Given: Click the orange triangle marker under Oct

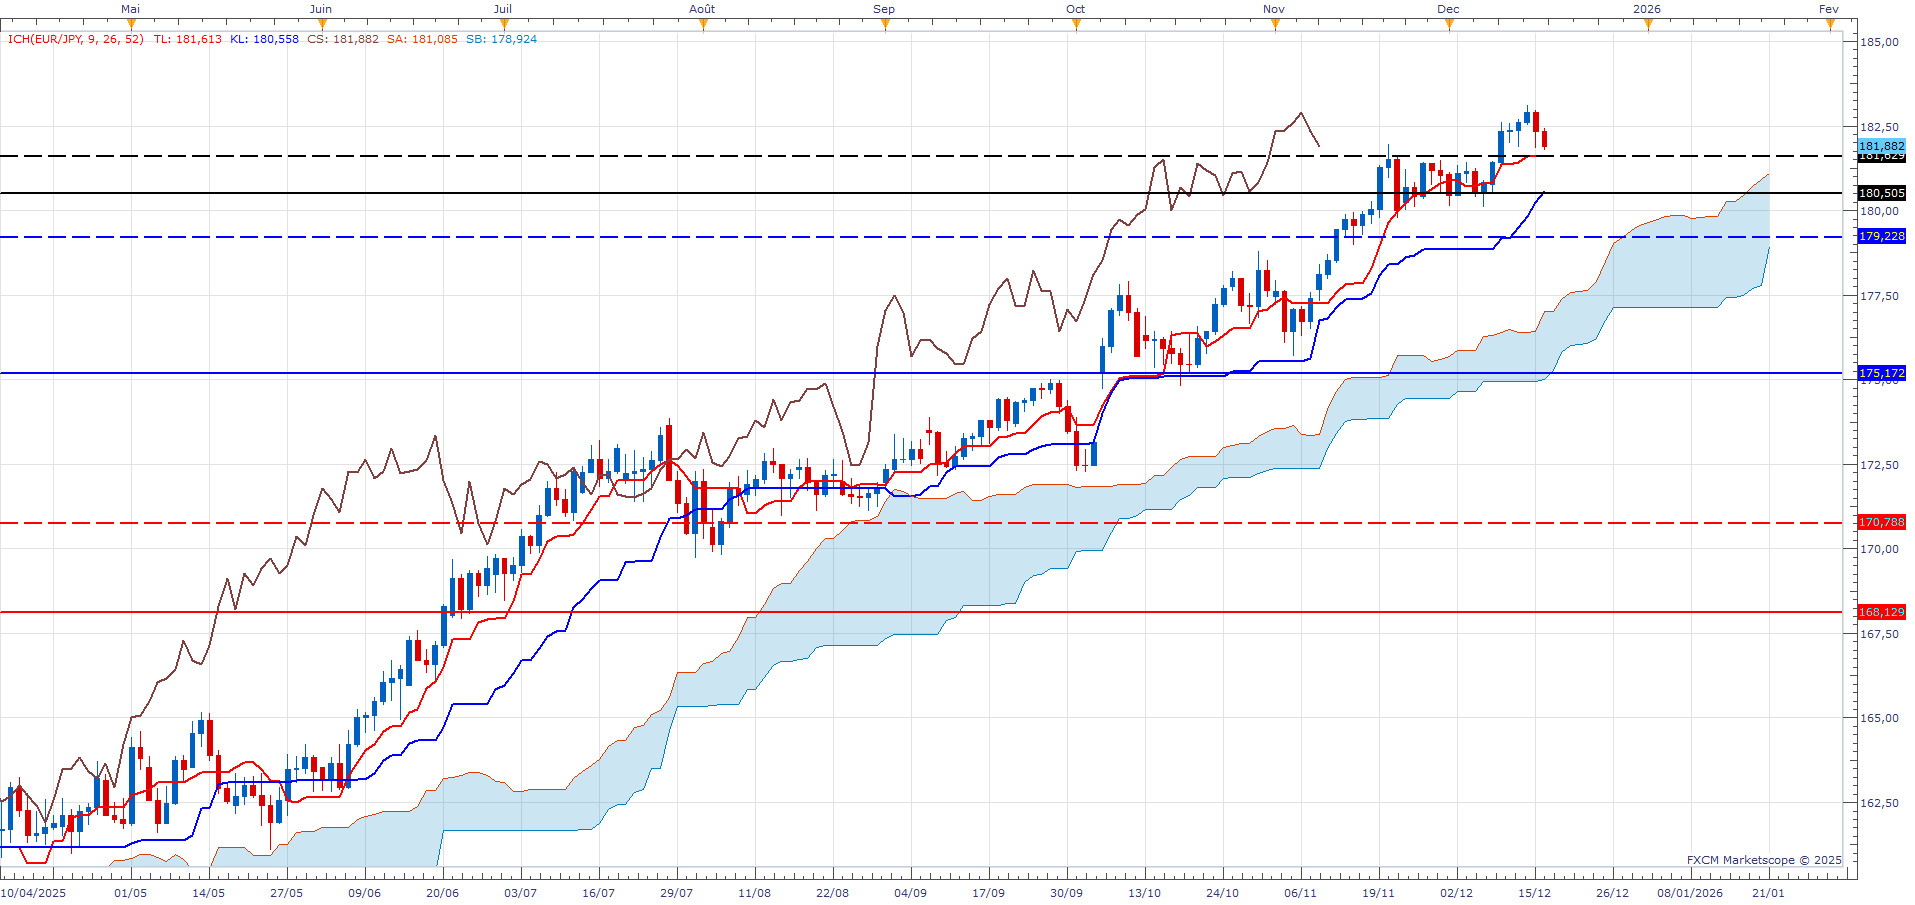Looking at the screenshot, I should coord(1076,25).
